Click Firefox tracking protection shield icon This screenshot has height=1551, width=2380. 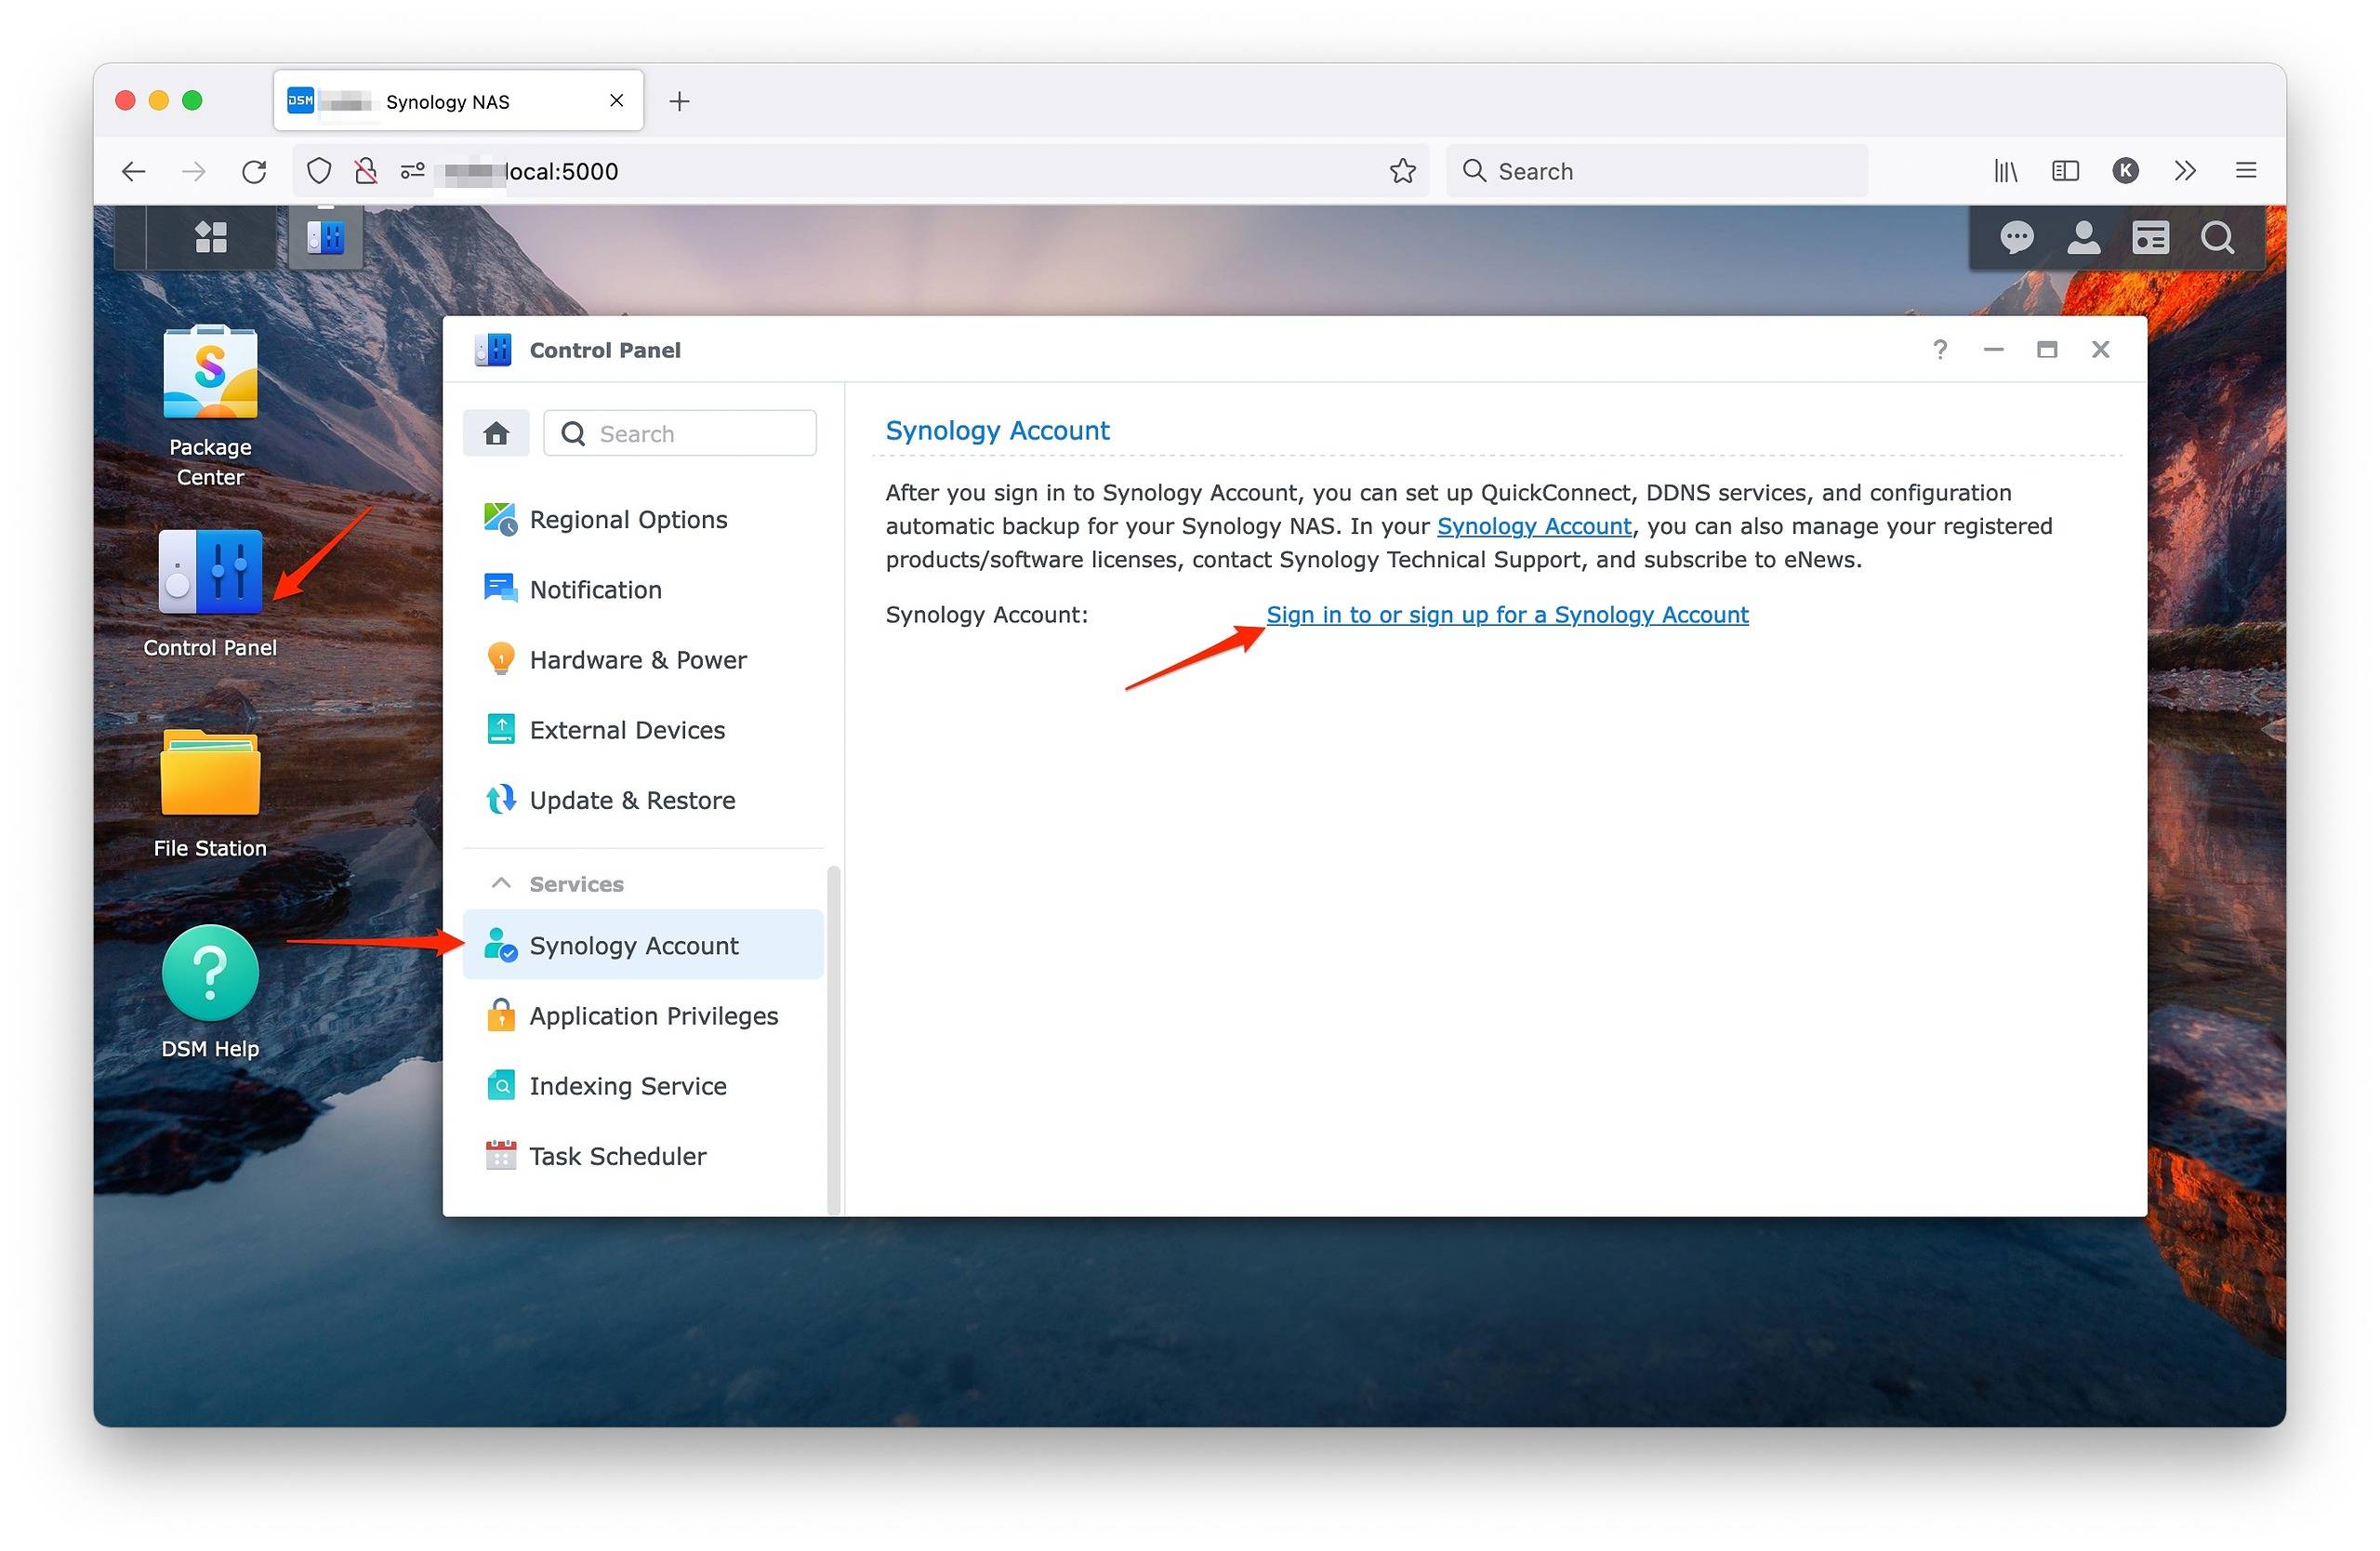point(318,170)
